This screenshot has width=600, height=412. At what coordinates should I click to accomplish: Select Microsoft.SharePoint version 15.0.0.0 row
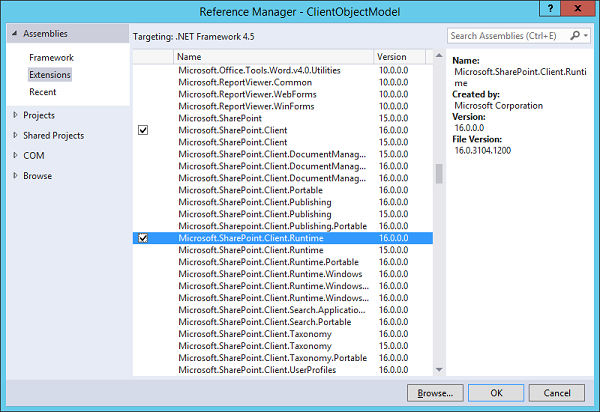[283, 118]
